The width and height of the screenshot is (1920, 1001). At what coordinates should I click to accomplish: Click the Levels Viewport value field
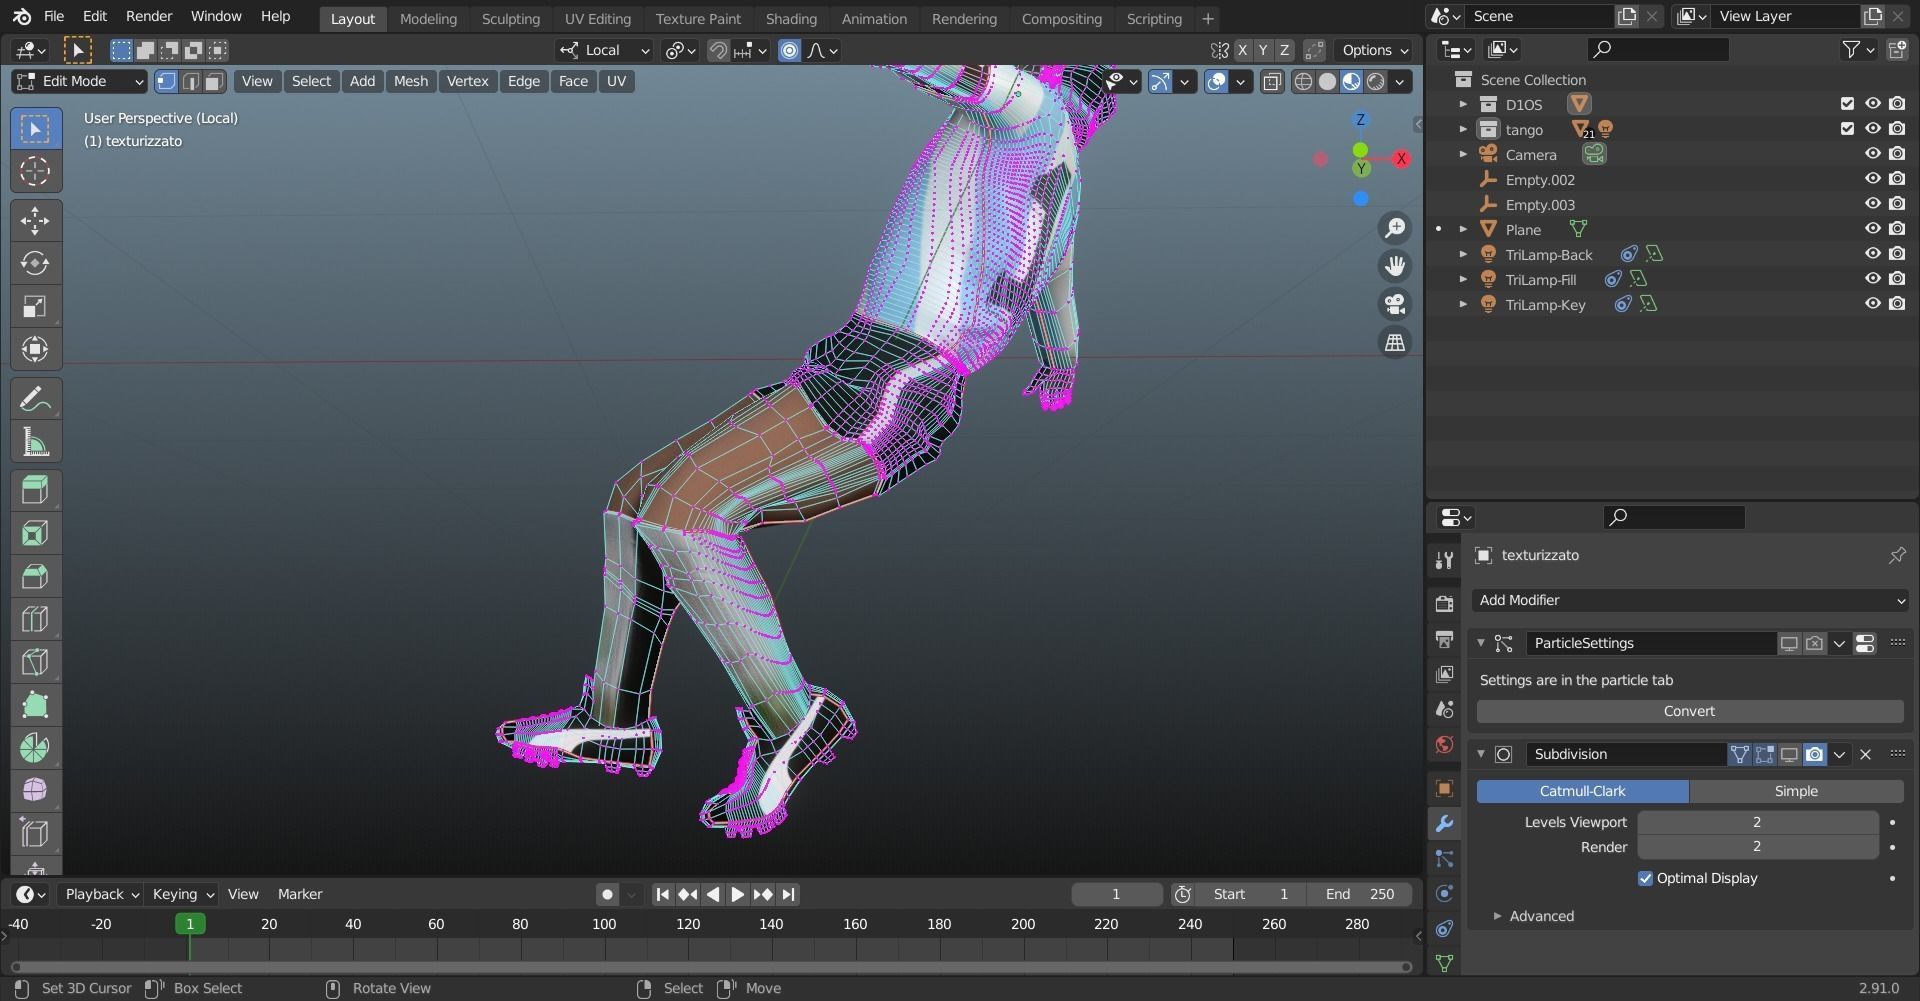coord(1757,822)
